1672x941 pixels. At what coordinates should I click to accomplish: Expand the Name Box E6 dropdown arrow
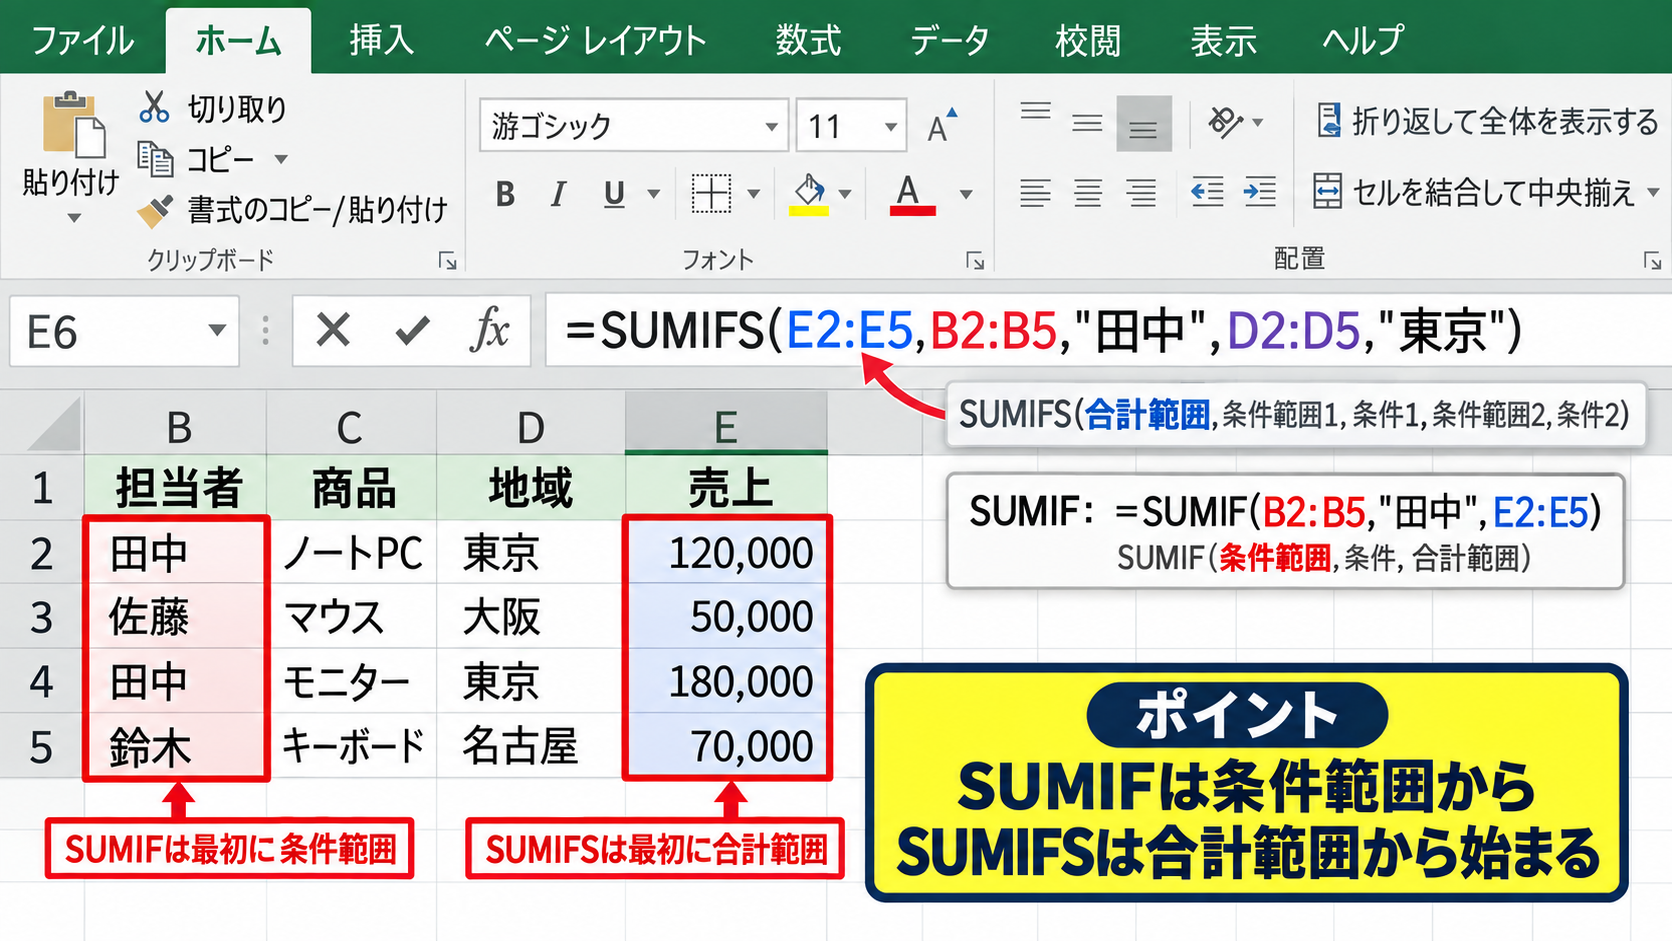coord(216,330)
